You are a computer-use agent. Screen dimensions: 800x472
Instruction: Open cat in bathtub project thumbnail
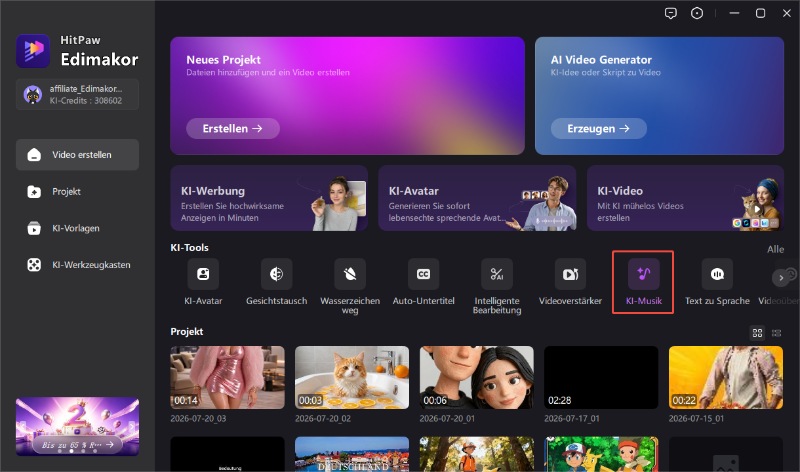pyautogui.click(x=352, y=378)
